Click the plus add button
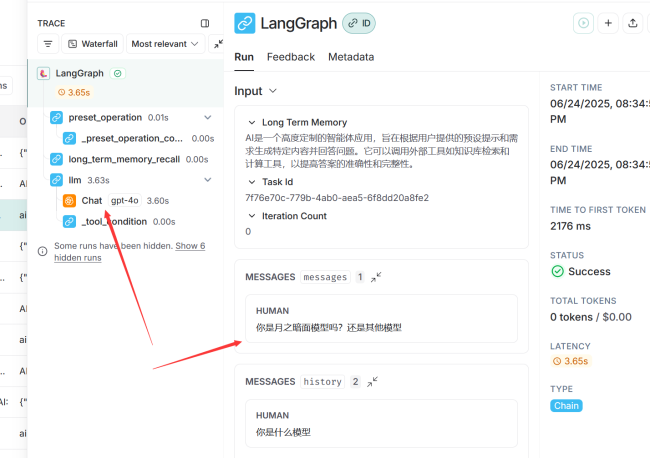 (x=608, y=23)
